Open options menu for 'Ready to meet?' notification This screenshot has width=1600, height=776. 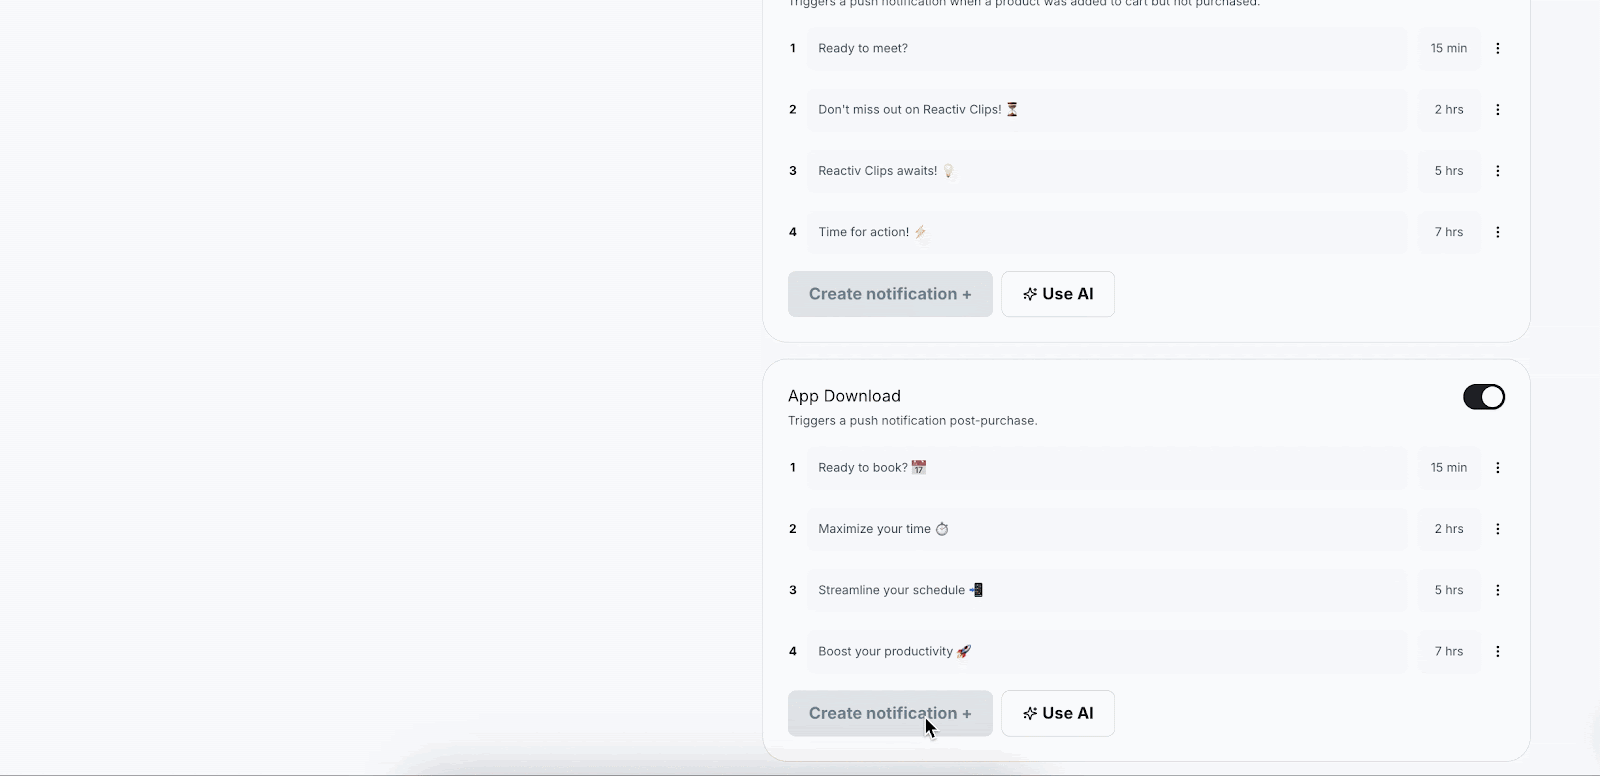point(1497,48)
